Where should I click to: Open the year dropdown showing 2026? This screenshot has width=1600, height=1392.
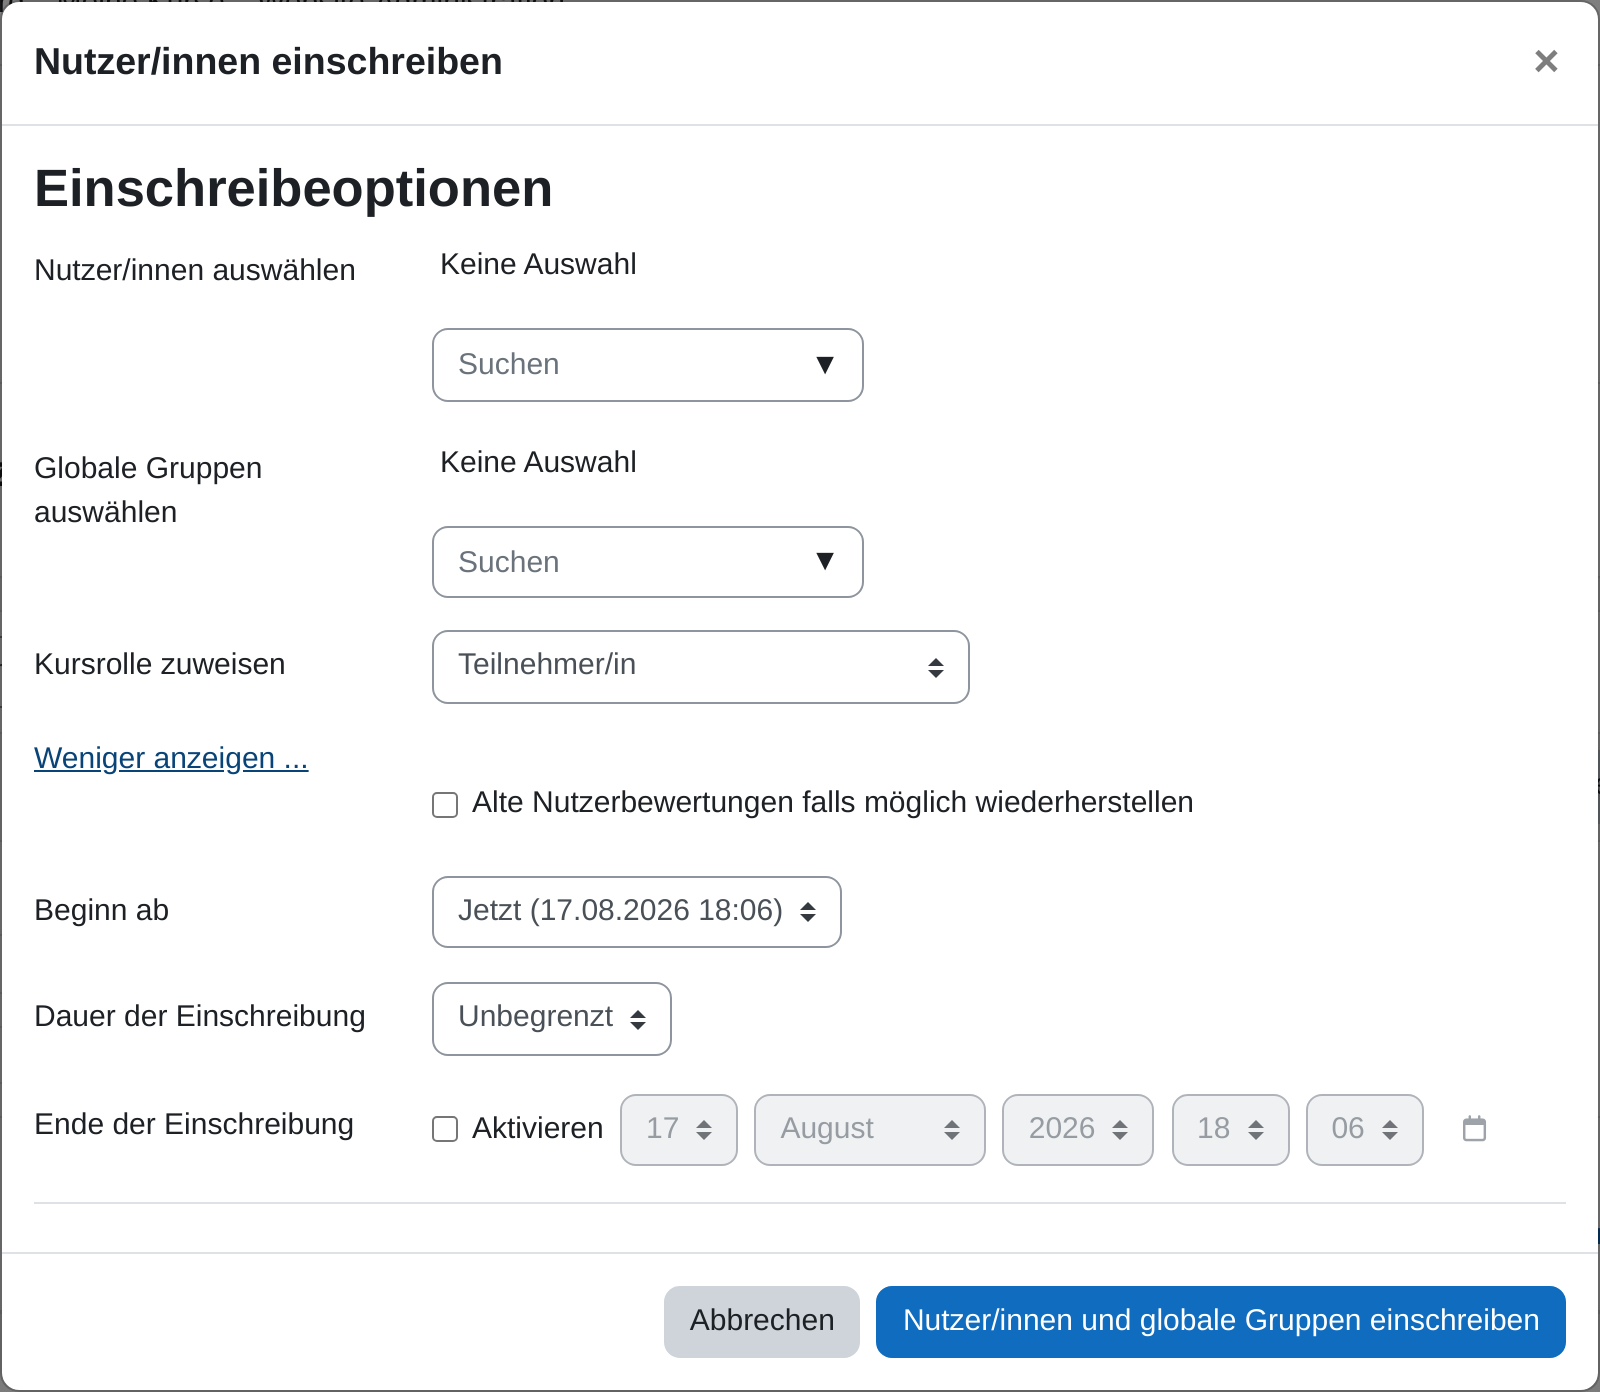(x=1078, y=1130)
